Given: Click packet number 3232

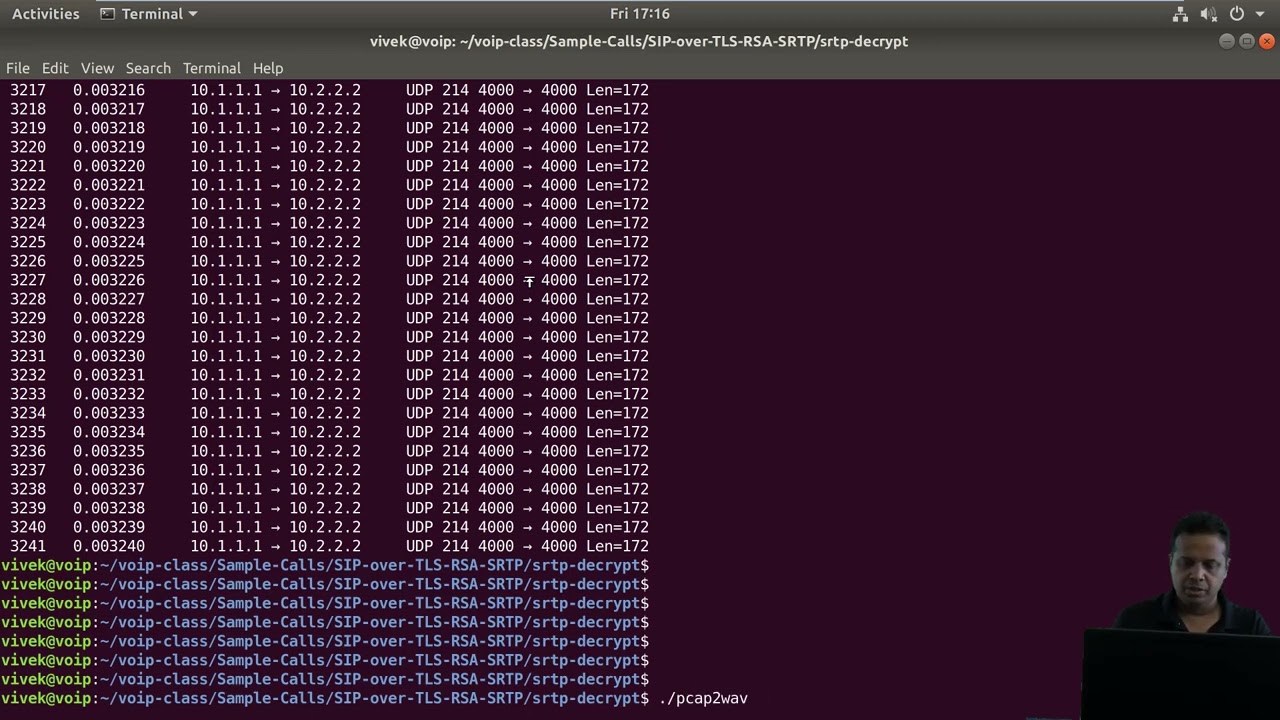Looking at the screenshot, I should click(28, 375).
